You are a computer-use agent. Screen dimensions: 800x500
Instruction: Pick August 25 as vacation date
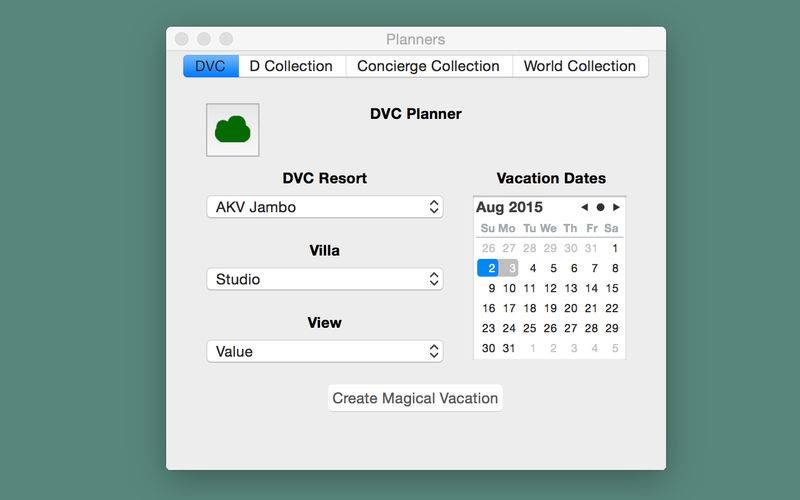[x=530, y=328]
